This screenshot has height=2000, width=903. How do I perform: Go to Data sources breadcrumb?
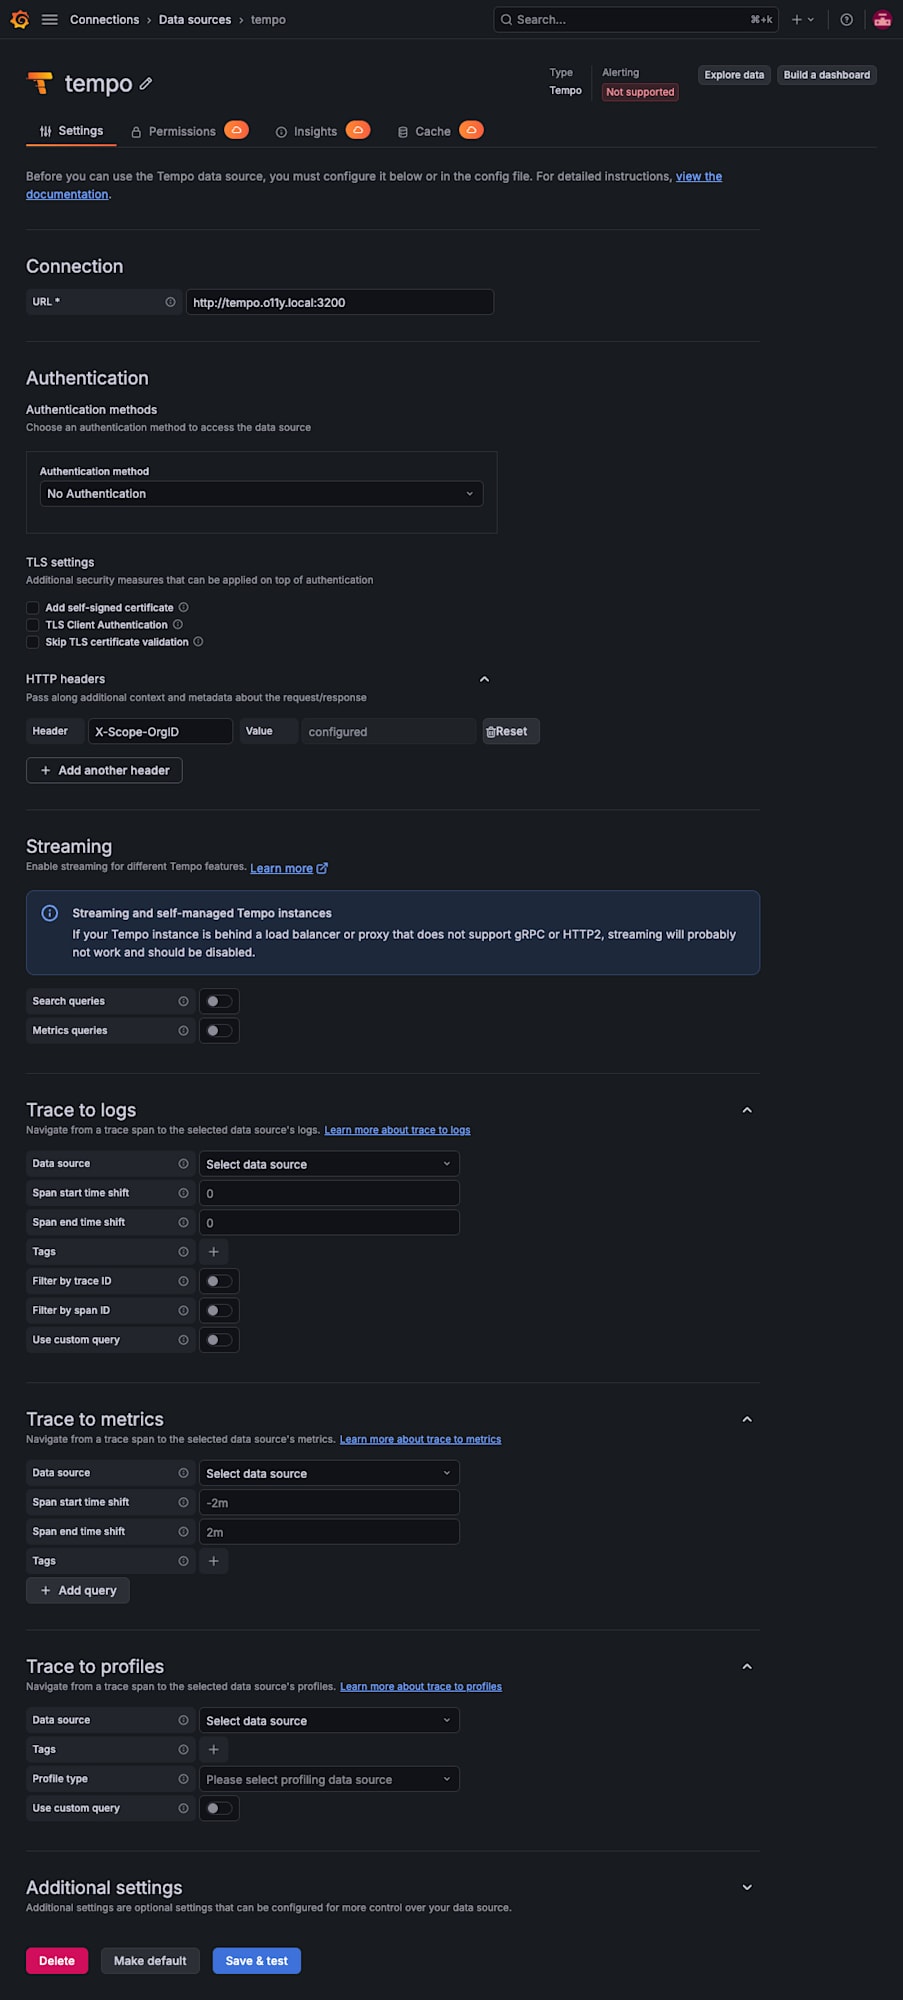[x=195, y=19]
